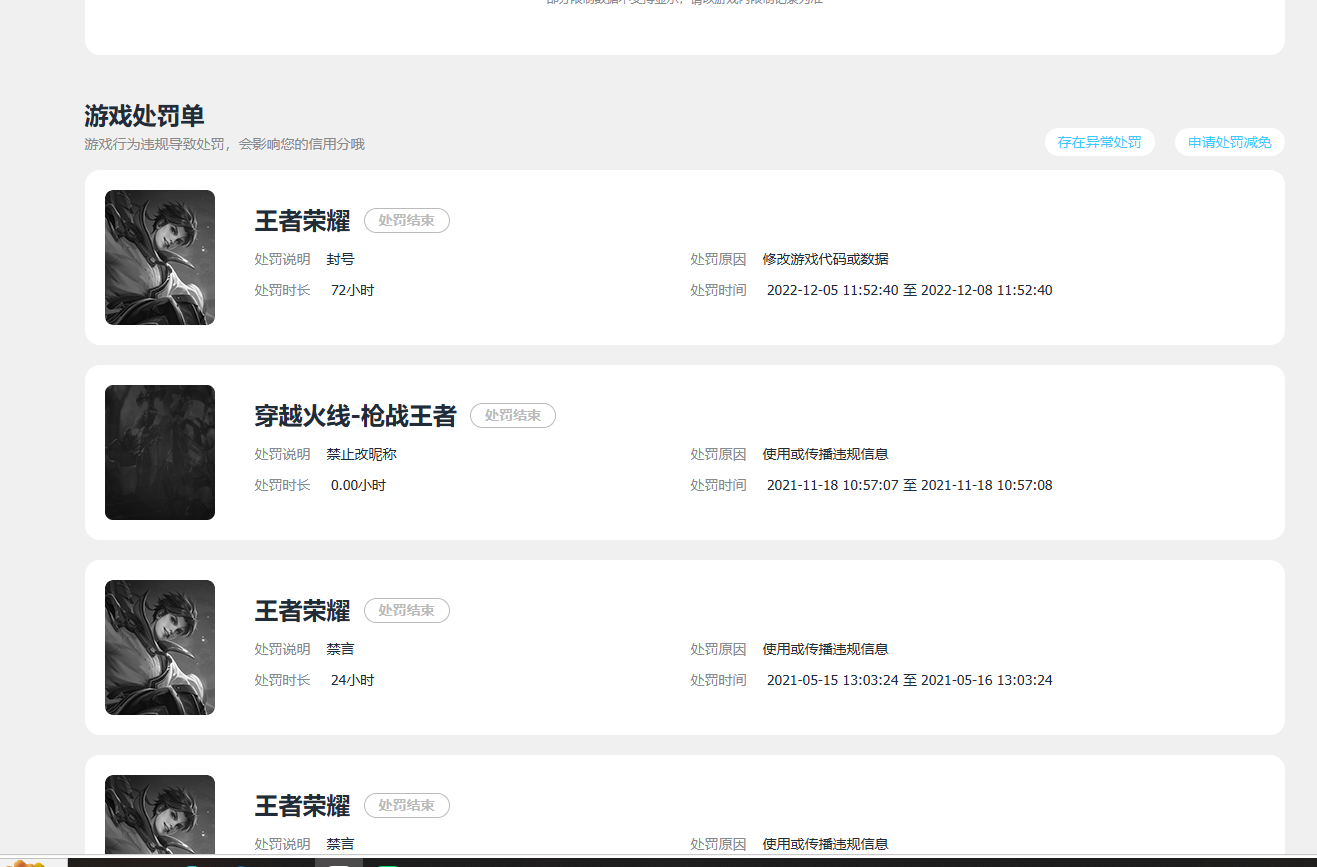Click the 存在异常处罚 button
The height and width of the screenshot is (867, 1317).
click(1099, 142)
